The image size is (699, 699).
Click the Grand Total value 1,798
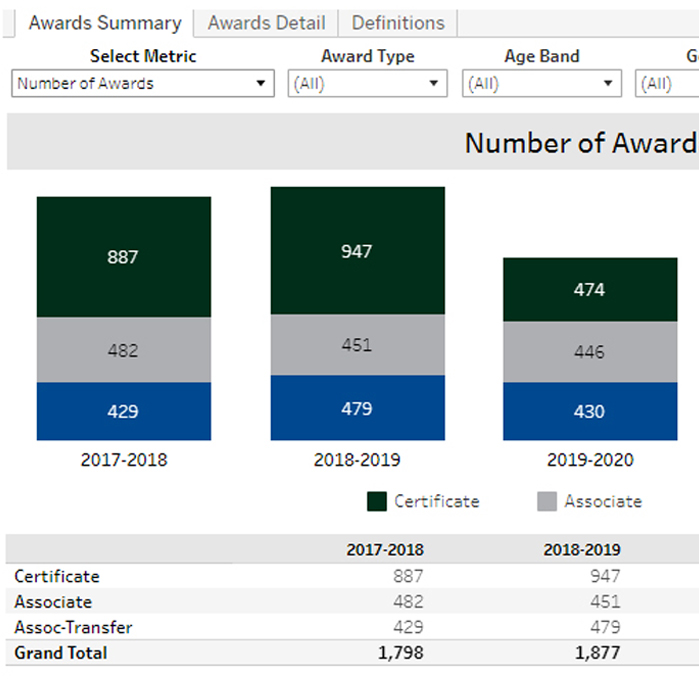point(401,653)
